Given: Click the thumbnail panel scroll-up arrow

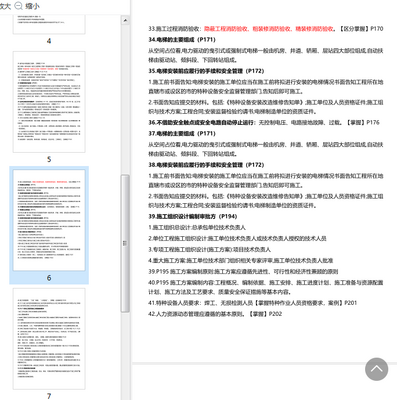Looking at the screenshot, I should [x=125, y=20].
